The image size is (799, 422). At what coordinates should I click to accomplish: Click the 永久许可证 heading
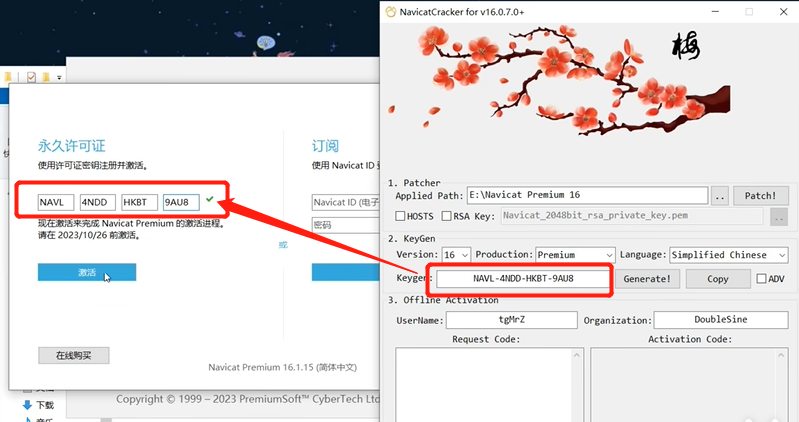[x=71, y=146]
